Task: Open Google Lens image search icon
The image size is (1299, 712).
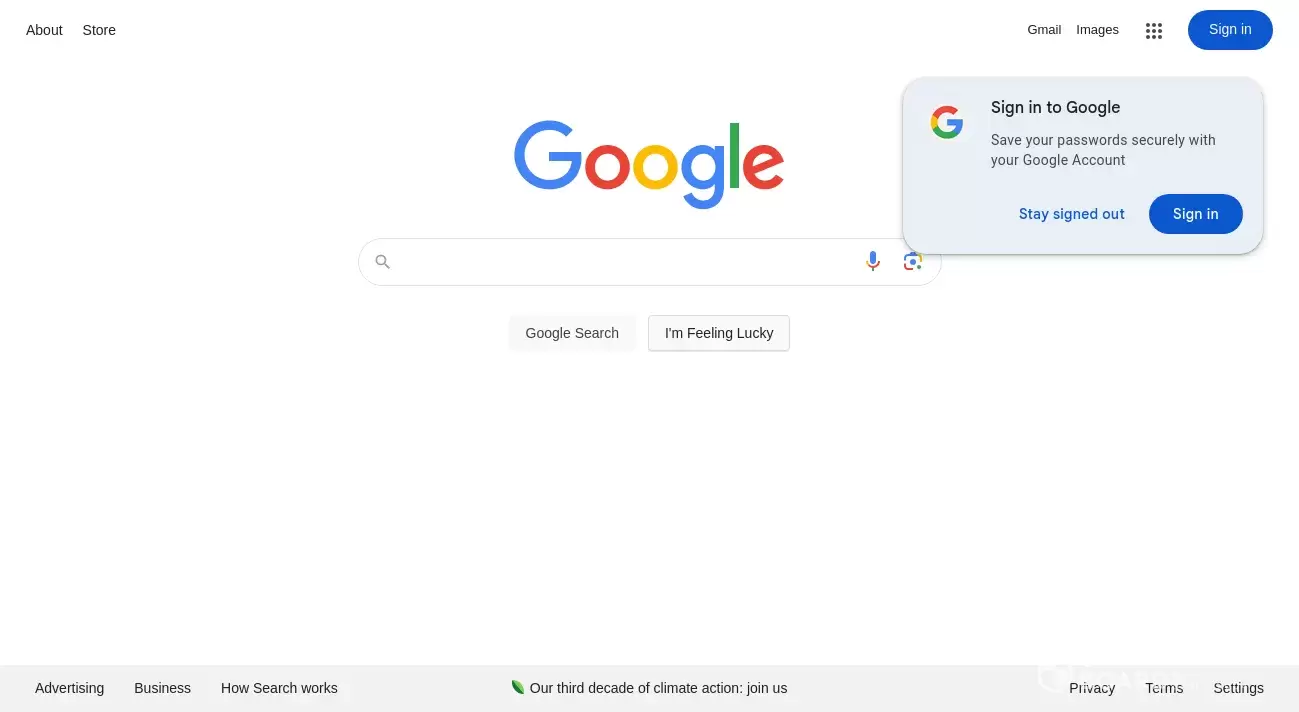Action: pos(912,261)
